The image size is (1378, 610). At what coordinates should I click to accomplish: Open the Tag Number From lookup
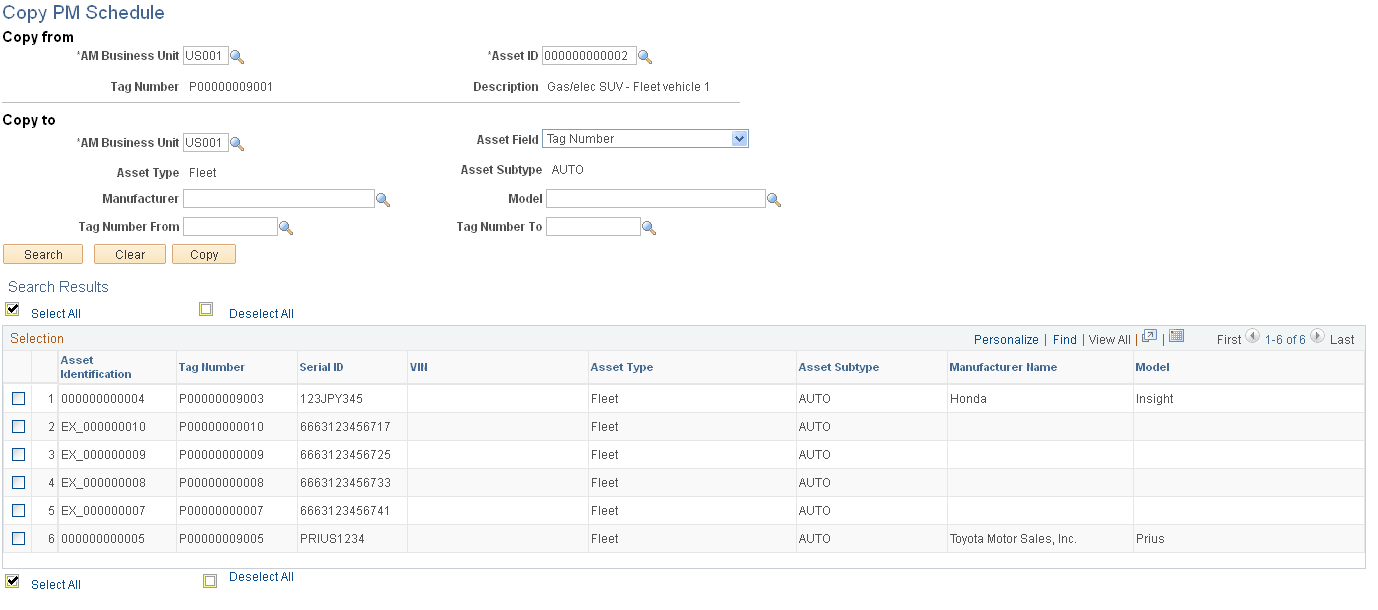[287, 226]
